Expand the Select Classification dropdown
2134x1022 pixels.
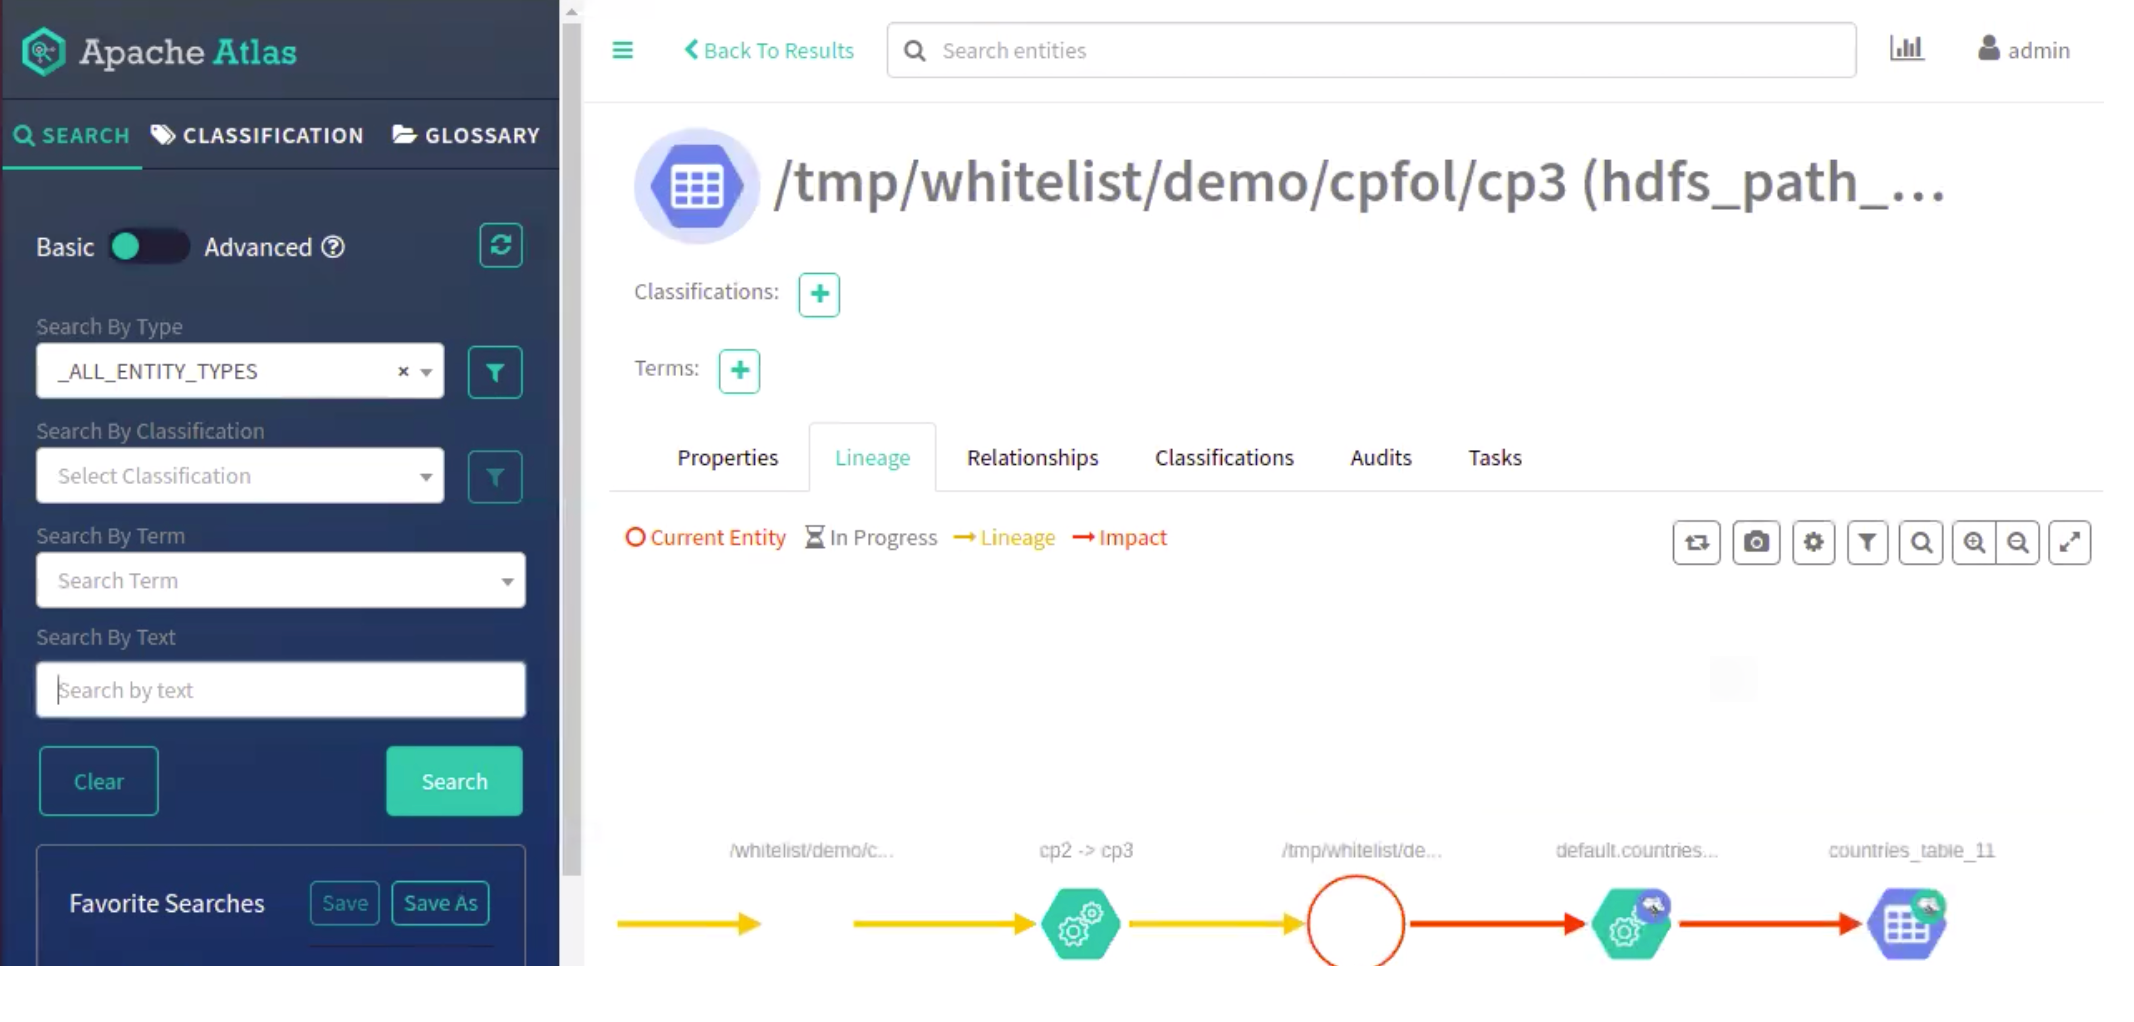[240, 476]
